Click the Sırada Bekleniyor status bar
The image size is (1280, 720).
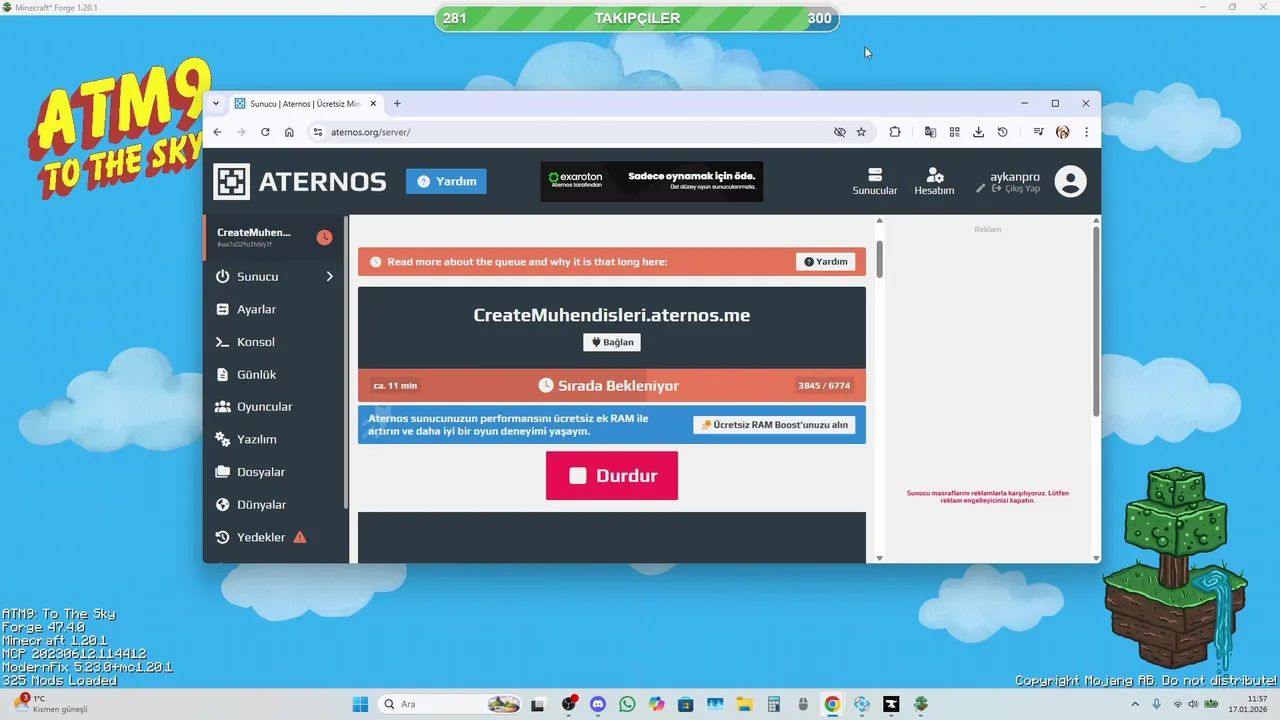coord(612,385)
